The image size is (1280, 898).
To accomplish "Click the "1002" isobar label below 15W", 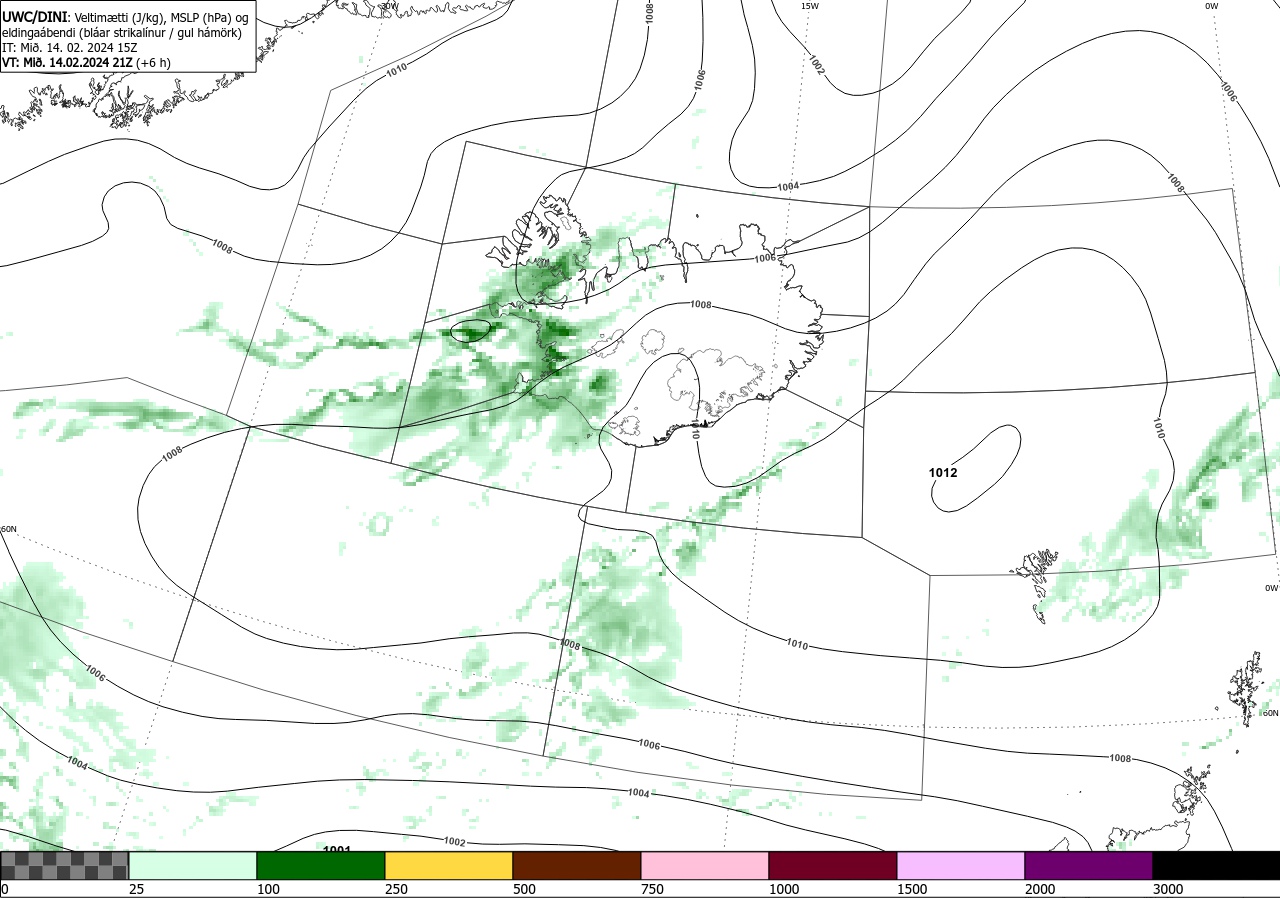I will pos(816,66).
